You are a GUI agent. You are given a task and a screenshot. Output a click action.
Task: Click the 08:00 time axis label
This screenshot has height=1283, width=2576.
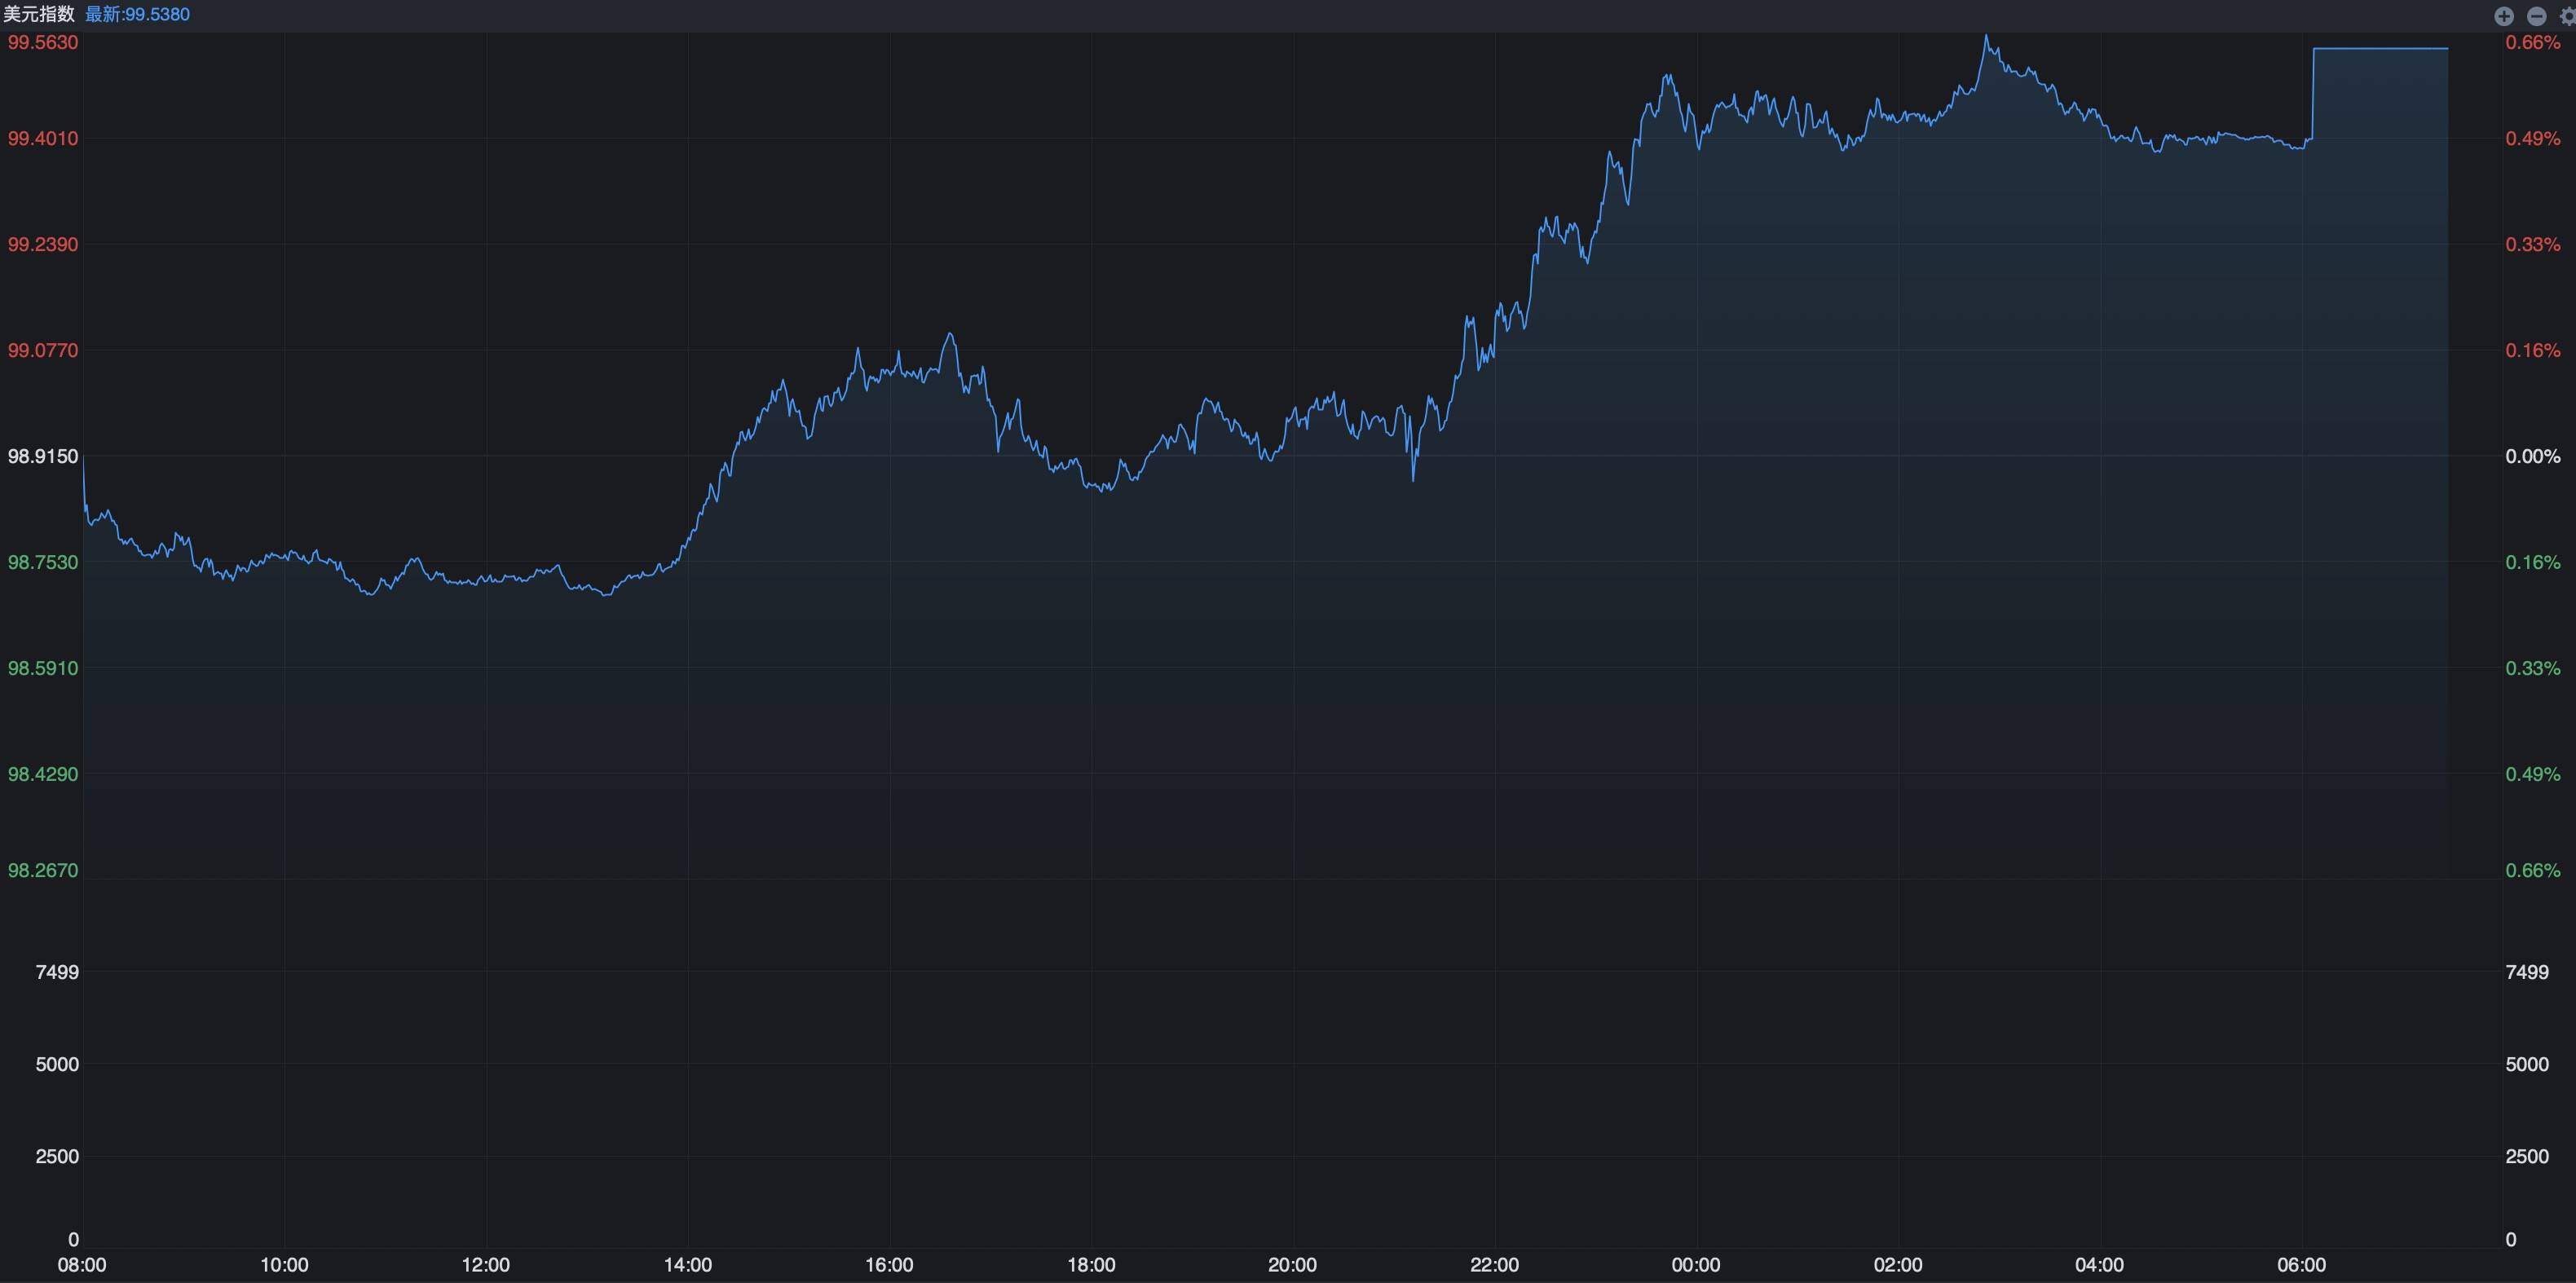point(82,1265)
